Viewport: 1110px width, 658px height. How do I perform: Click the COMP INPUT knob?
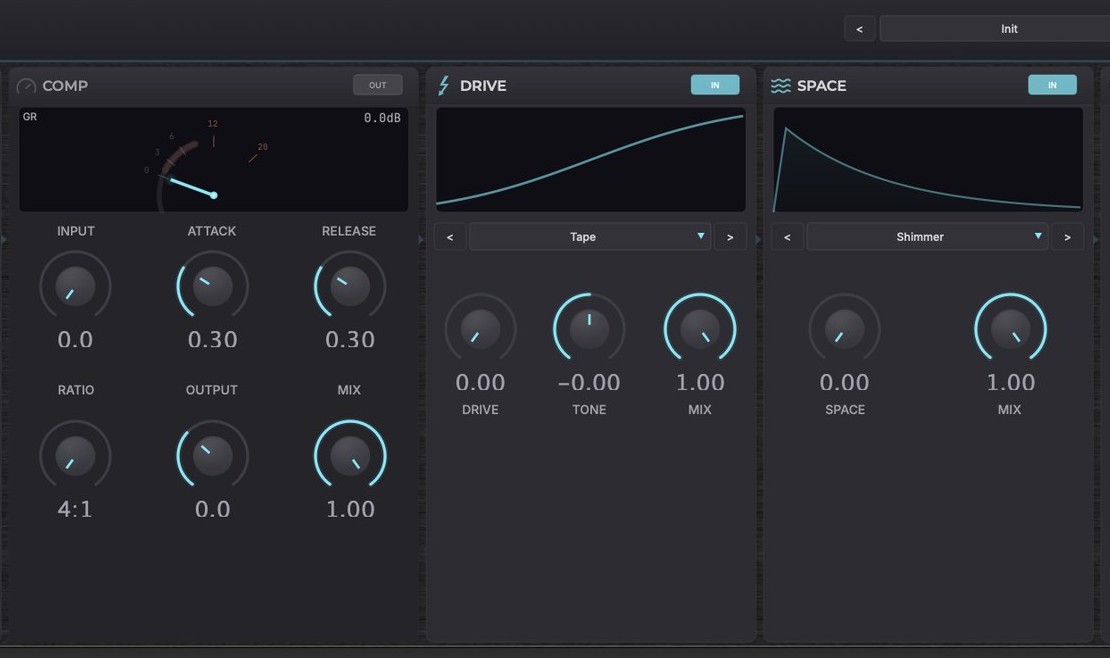coord(75,285)
